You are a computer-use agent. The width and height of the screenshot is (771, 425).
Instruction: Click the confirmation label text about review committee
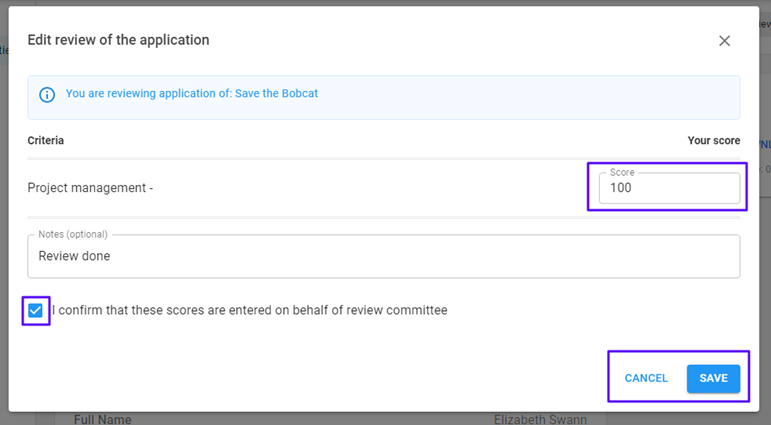[250, 310]
